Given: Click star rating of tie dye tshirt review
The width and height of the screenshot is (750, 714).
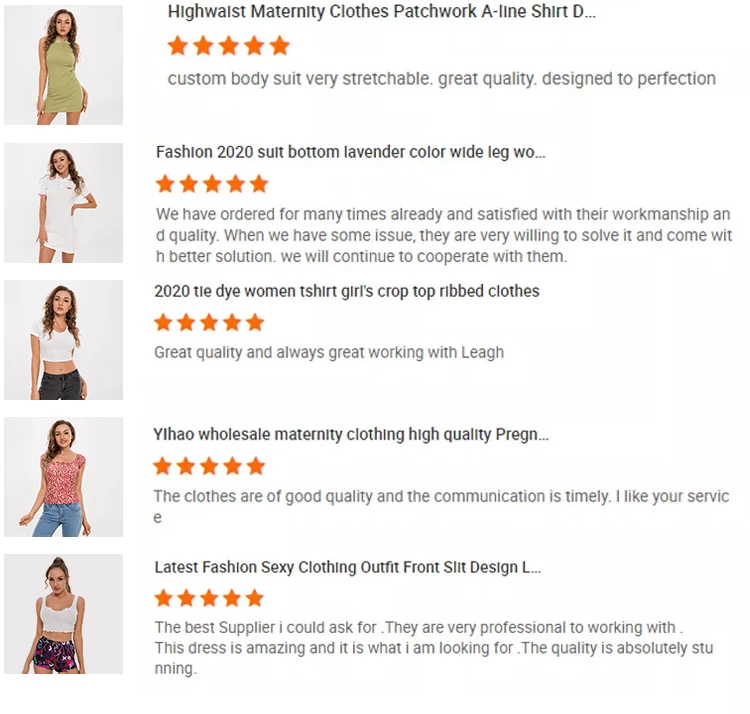Looking at the screenshot, I should 209,322.
